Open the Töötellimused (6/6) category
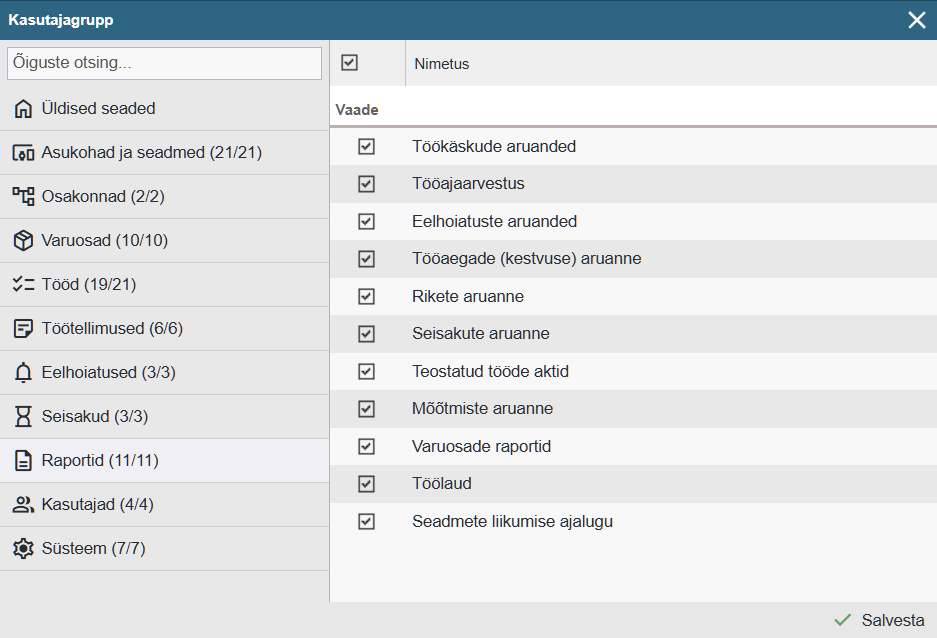Viewport: 937px width, 638px height. 112,329
